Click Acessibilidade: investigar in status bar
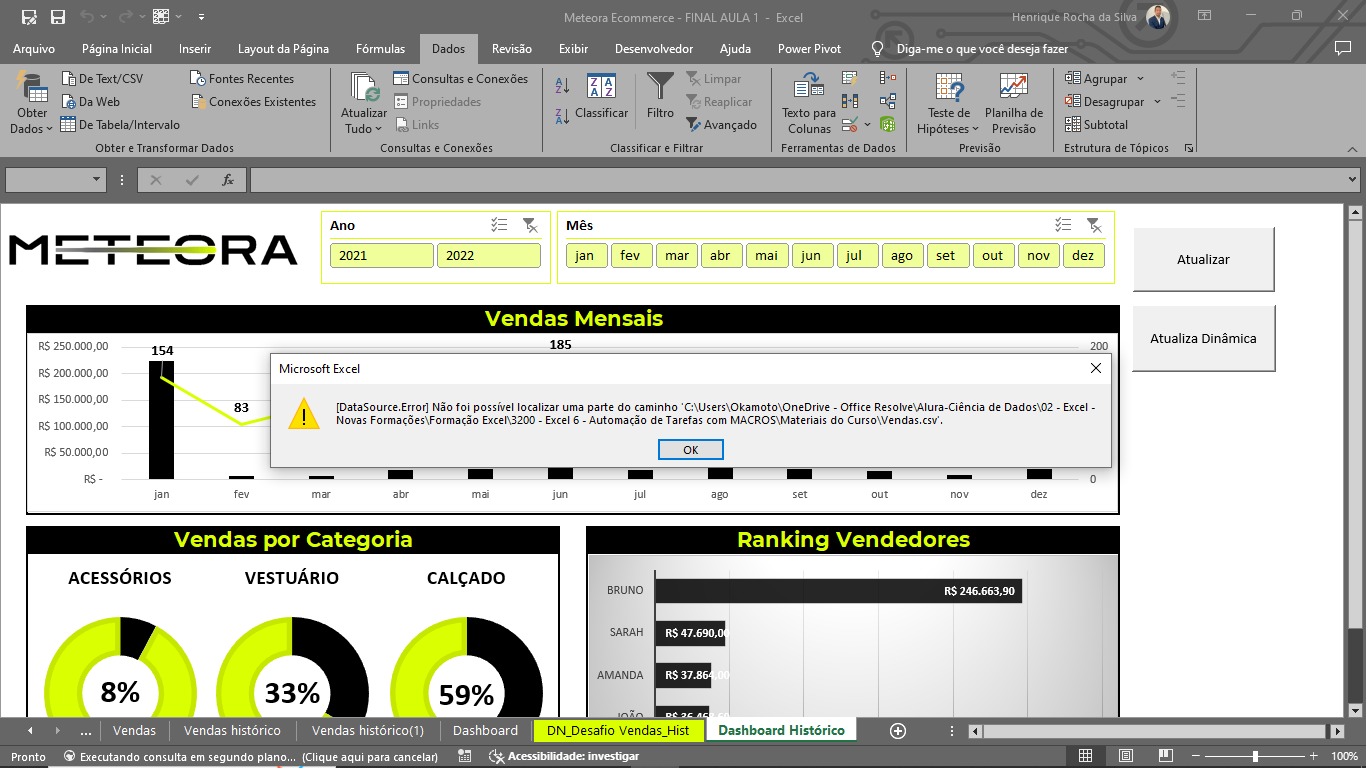This screenshot has height=768, width=1366. [563, 757]
